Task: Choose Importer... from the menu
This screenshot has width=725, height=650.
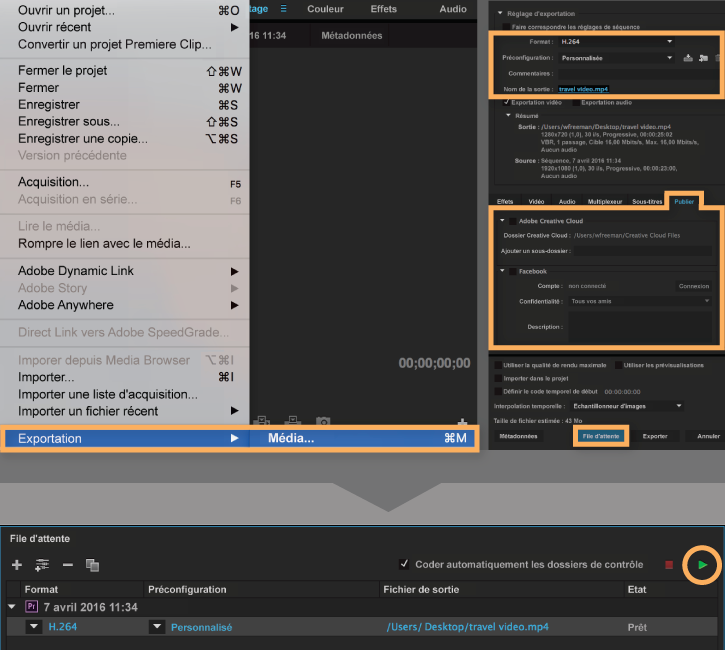Action: [125, 377]
